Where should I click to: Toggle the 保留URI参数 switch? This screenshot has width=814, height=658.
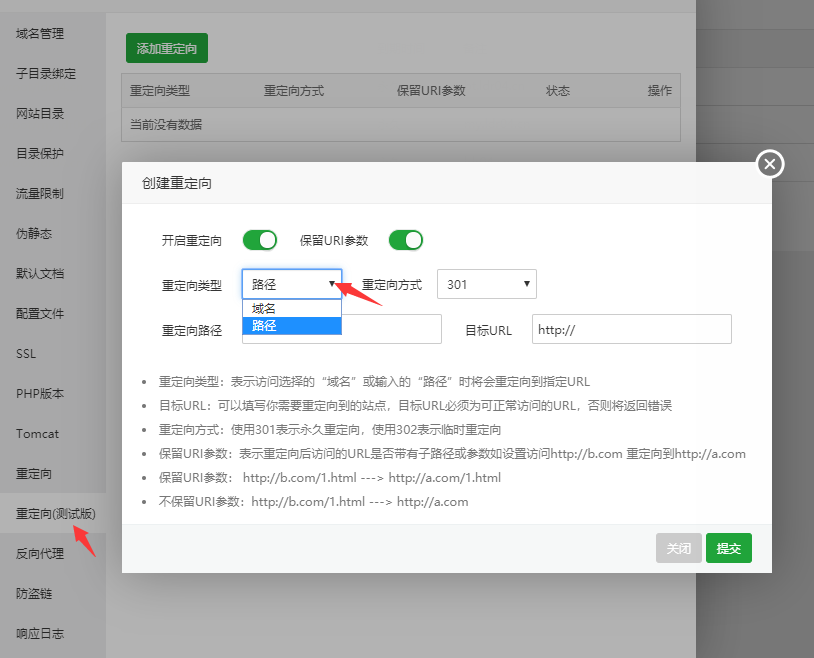point(406,240)
